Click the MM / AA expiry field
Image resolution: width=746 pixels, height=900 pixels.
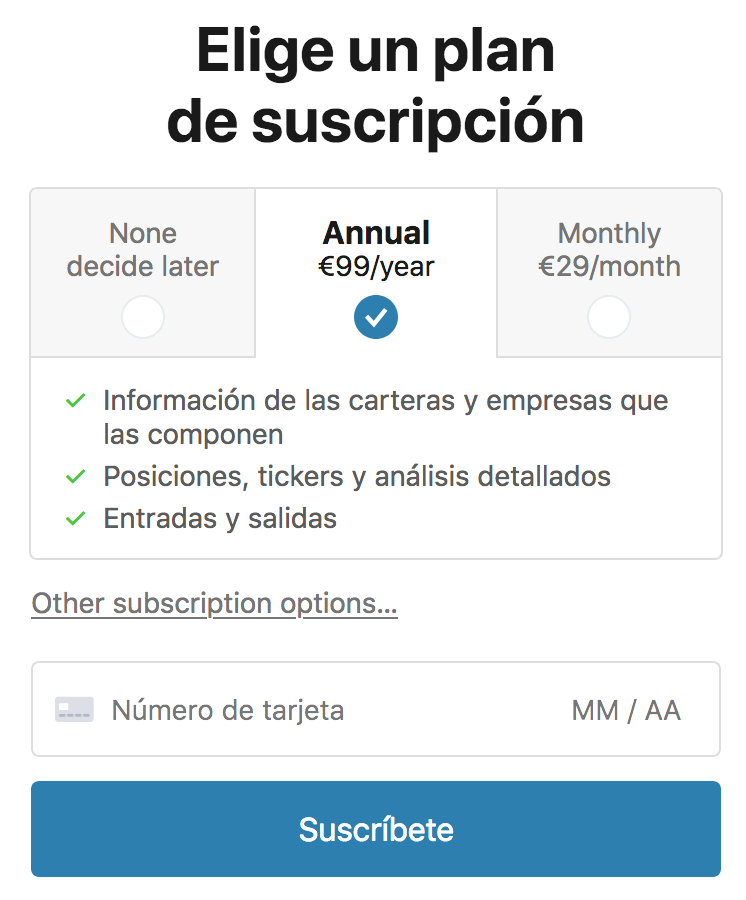626,710
